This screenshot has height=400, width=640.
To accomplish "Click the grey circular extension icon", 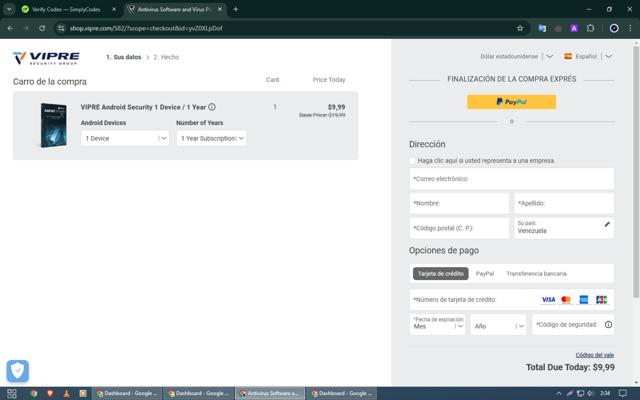I will pyautogui.click(x=558, y=29).
